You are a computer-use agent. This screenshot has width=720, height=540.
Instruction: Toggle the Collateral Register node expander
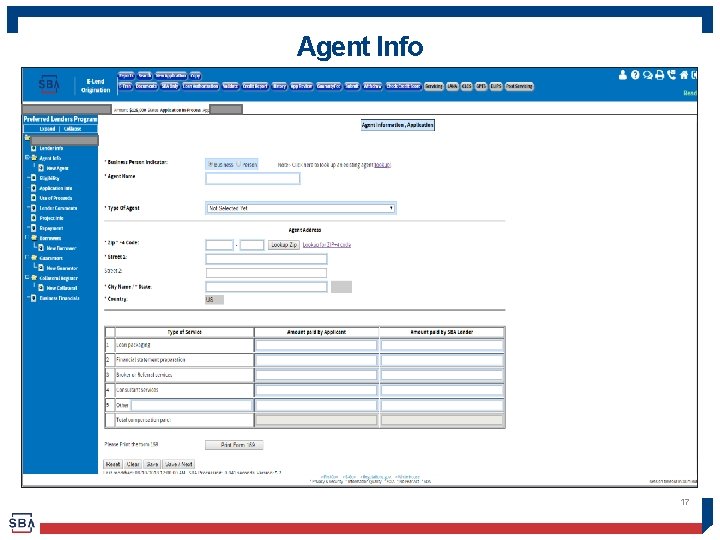pyautogui.click(x=27, y=277)
